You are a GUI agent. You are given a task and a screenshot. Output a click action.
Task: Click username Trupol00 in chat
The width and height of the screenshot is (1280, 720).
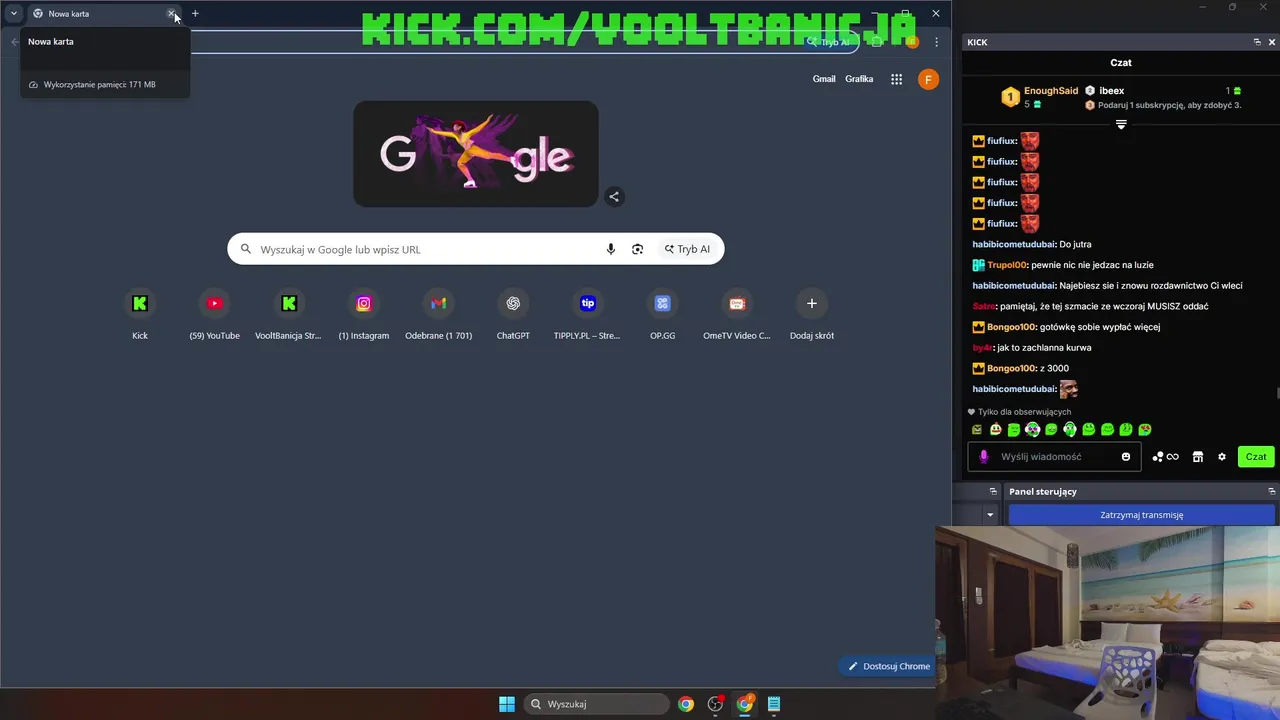coord(1007,265)
